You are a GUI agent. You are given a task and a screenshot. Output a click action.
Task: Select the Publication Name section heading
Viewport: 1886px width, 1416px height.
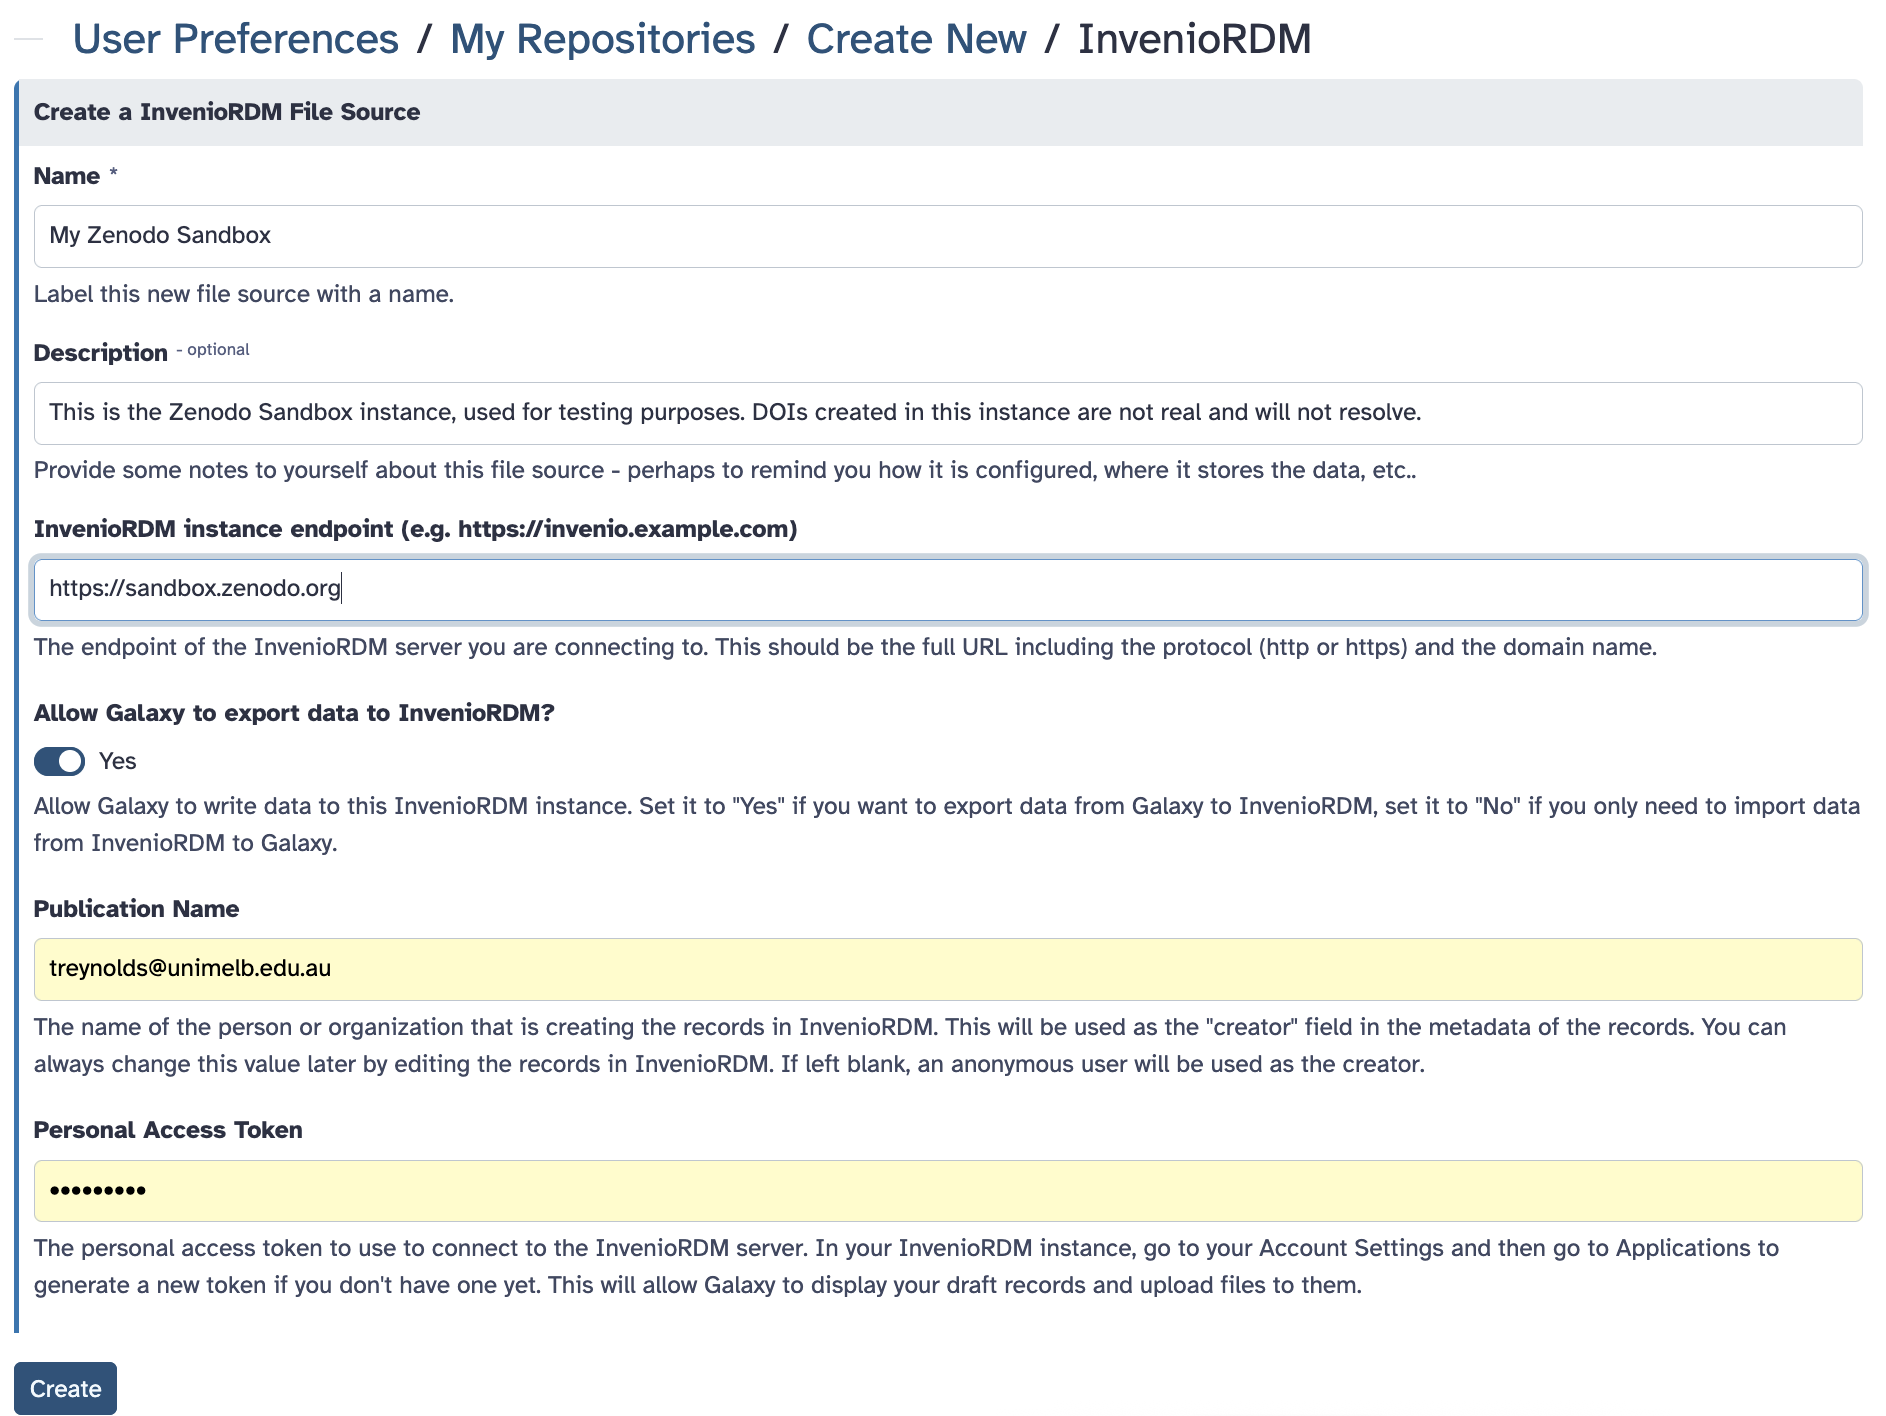coord(136,908)
